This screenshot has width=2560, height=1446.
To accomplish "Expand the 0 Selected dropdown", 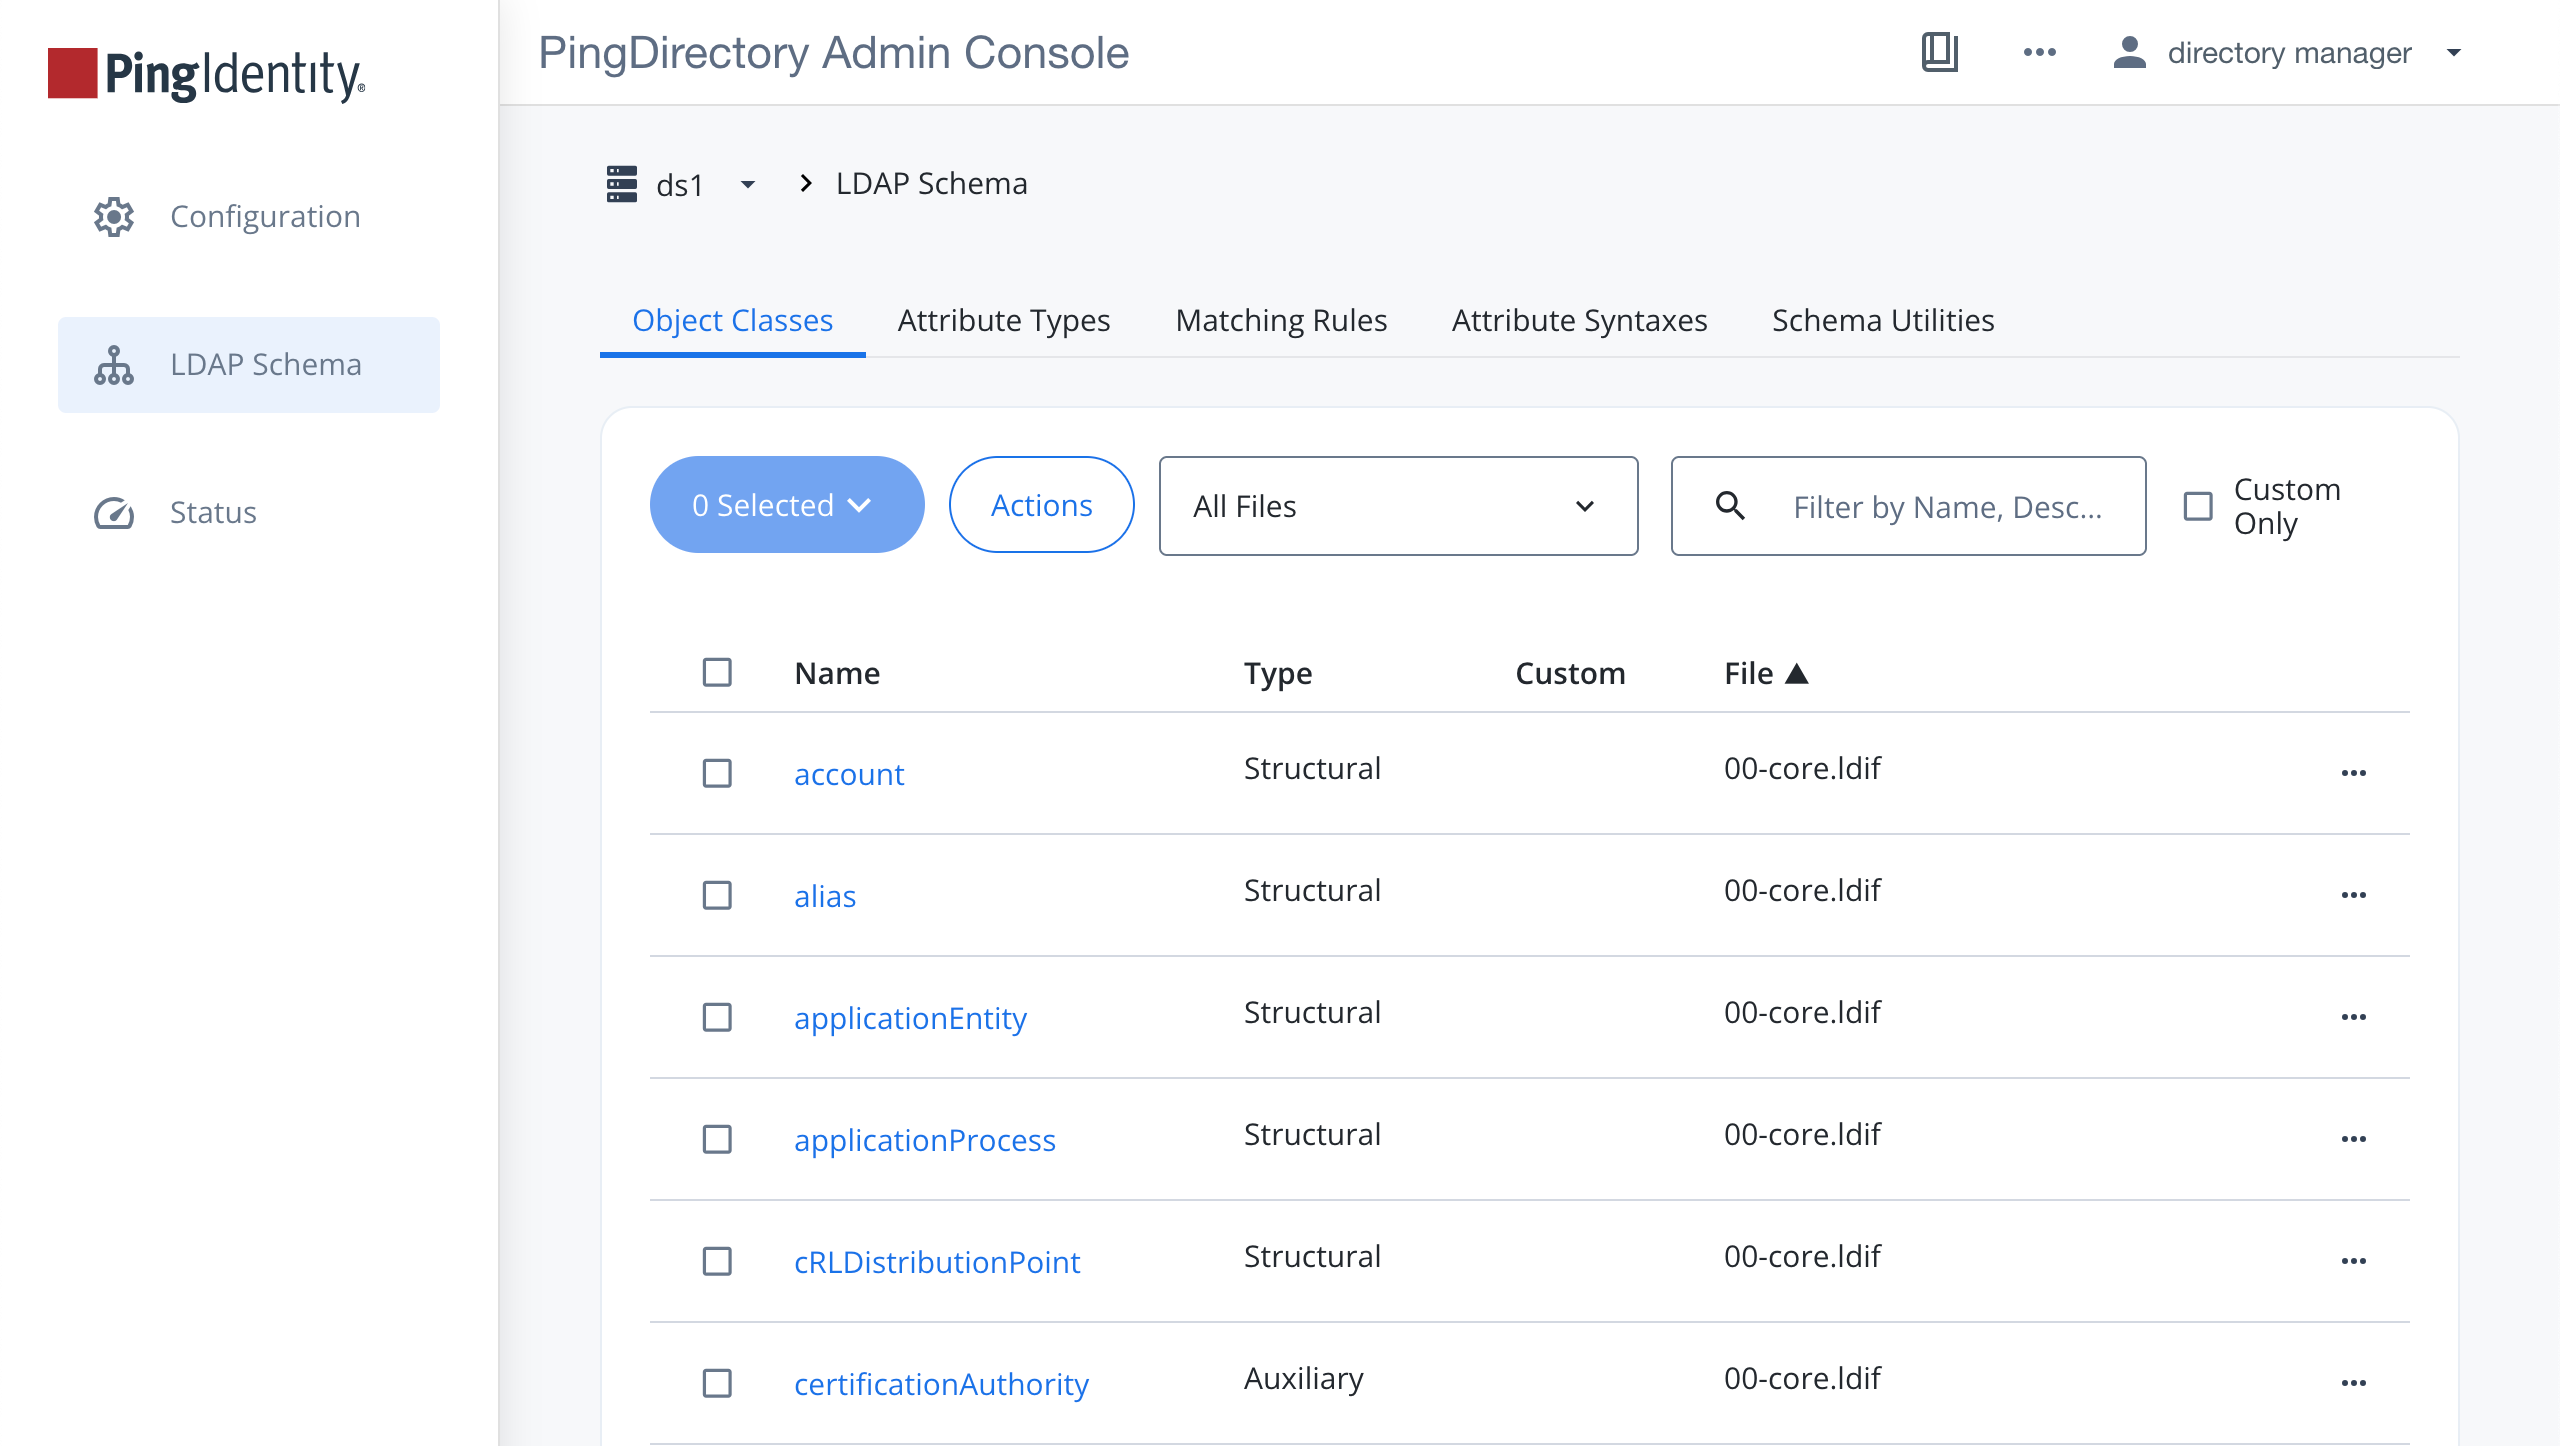I will pos(786,505).
